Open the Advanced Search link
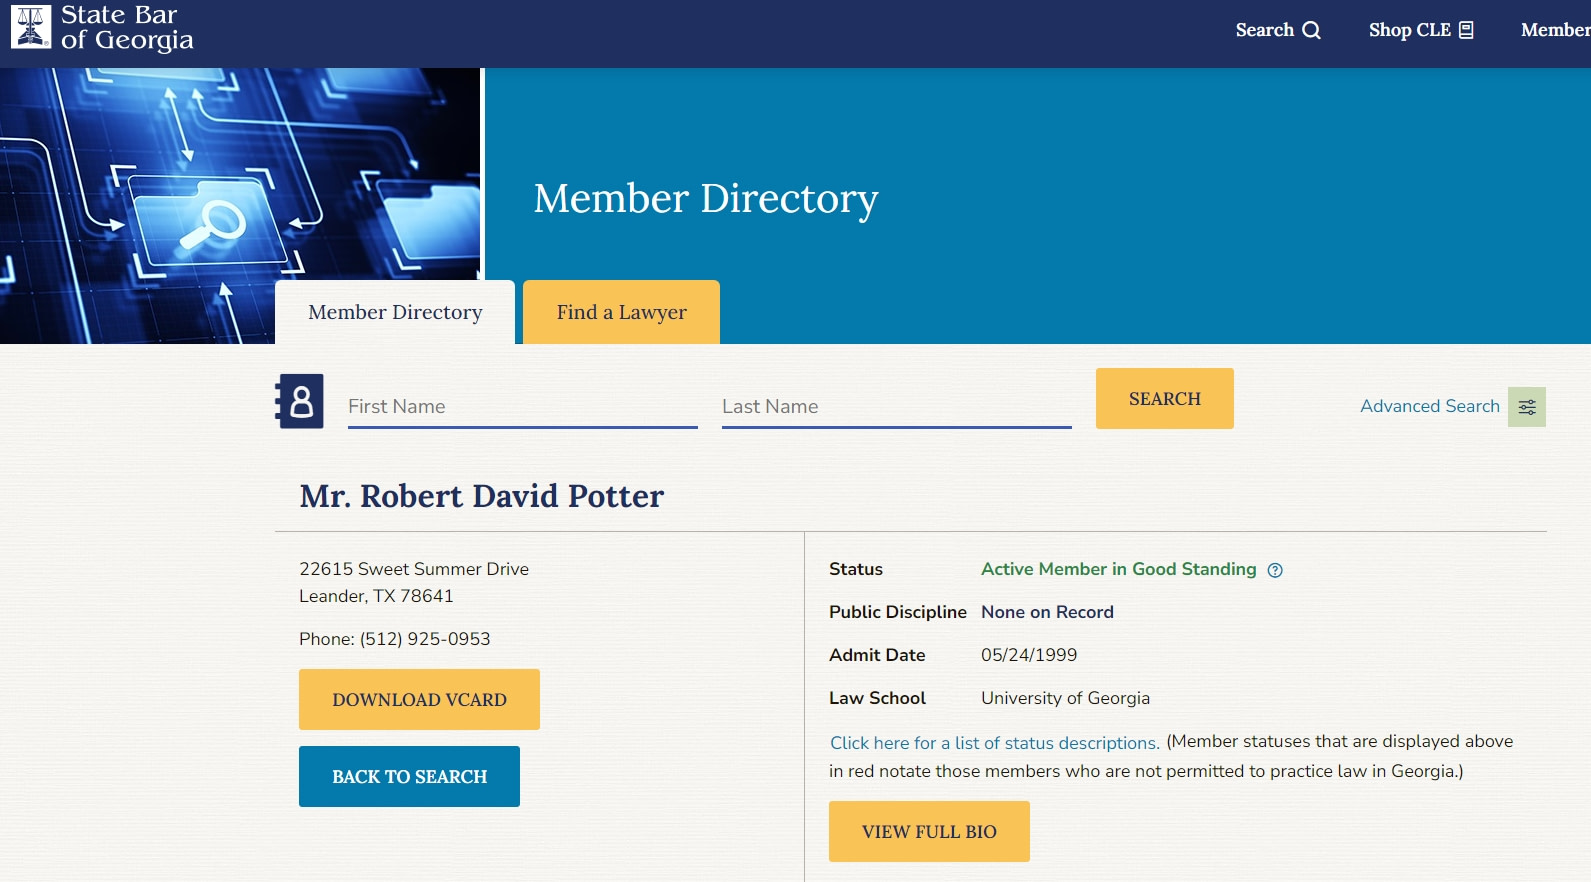1591x882 pixels. (1430, 406)
